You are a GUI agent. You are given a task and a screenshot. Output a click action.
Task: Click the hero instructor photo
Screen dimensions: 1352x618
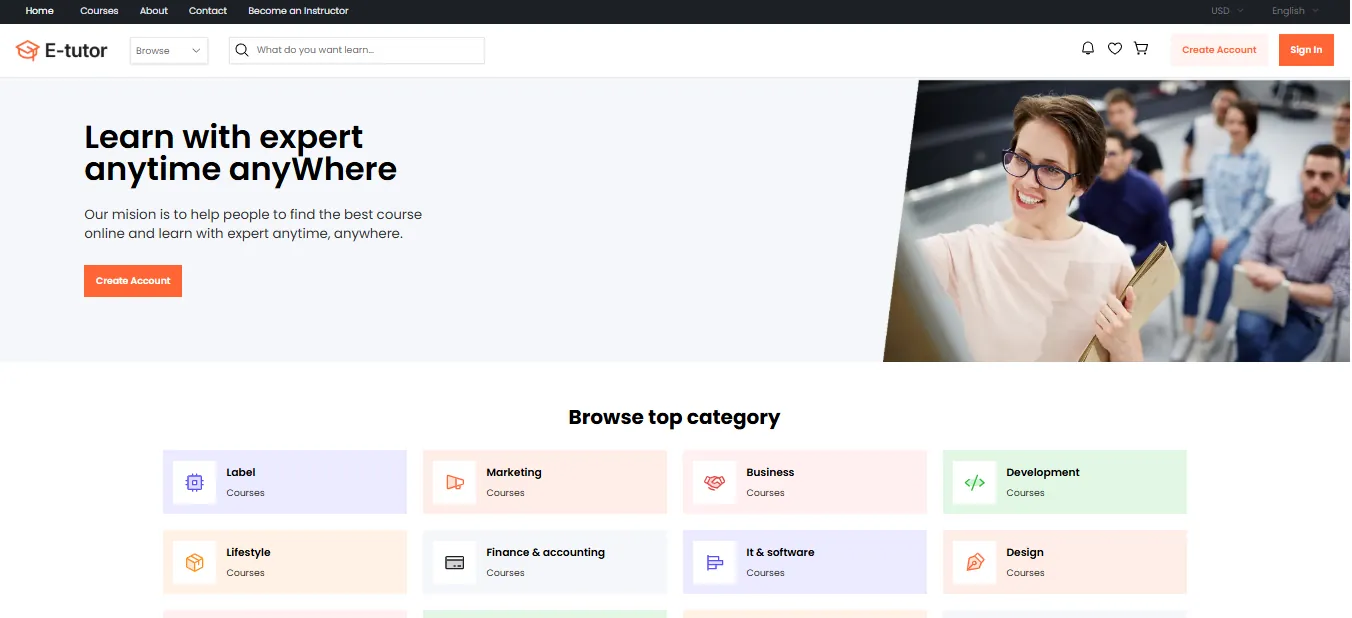(1117, 221)
